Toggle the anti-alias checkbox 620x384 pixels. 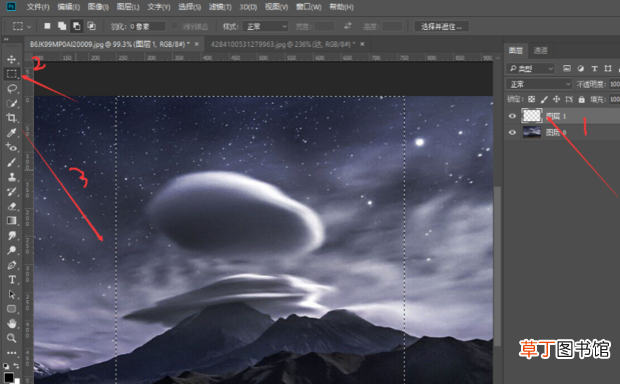(x=174, y=26)
